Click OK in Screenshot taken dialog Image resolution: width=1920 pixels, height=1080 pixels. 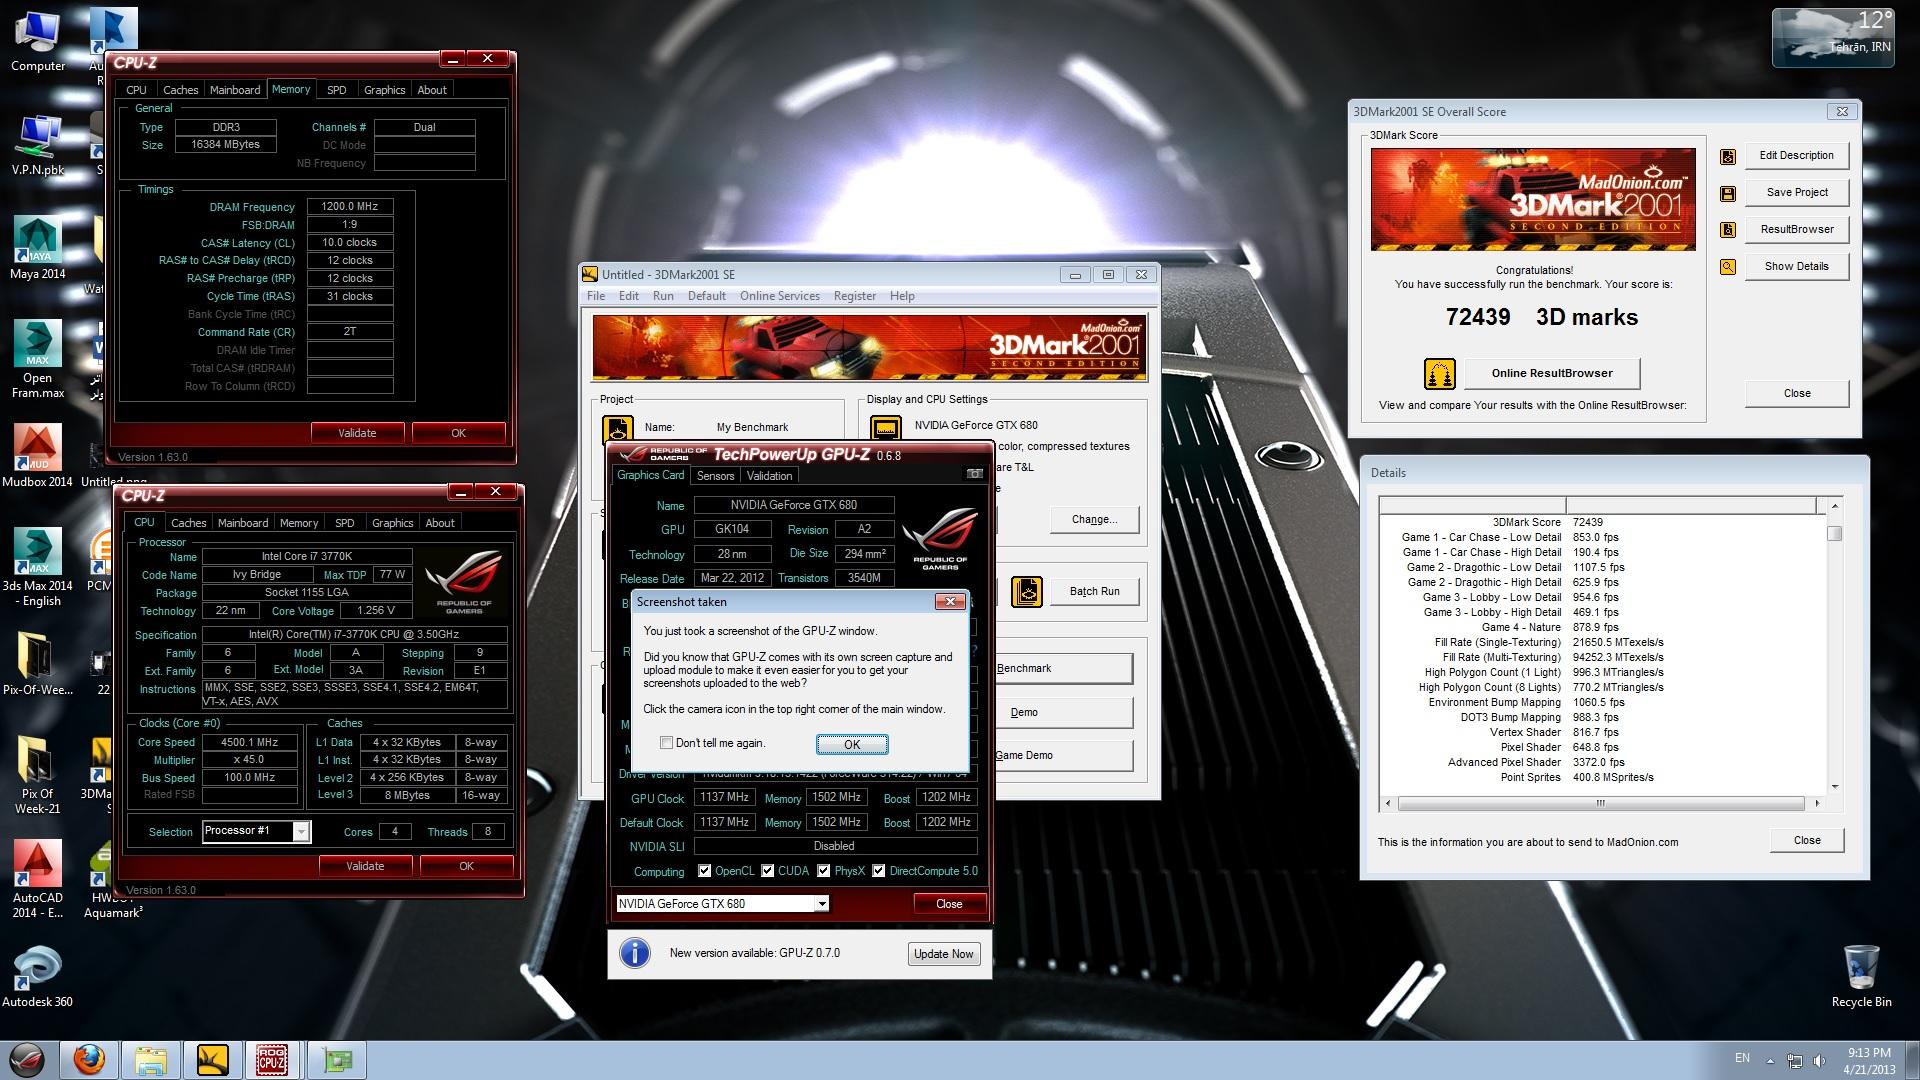852,744
